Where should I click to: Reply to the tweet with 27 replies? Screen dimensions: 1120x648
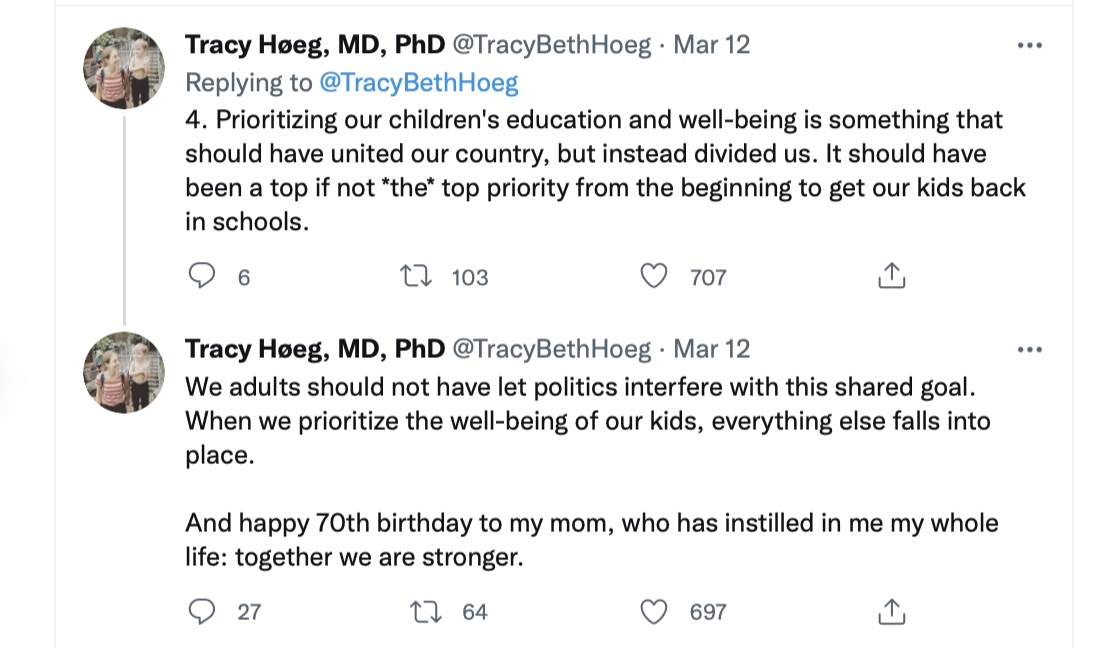[203, 611]
